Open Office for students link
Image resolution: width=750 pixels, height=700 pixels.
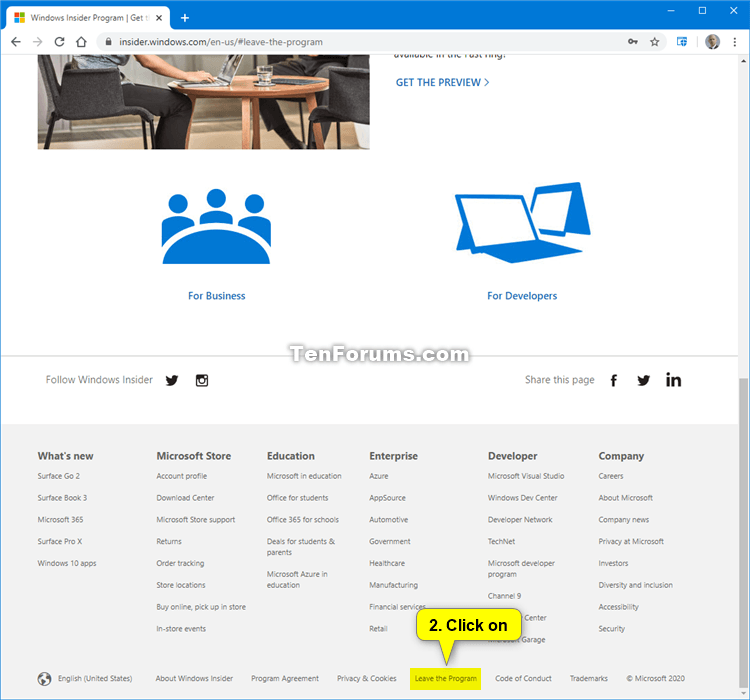(x=298, y=498)
